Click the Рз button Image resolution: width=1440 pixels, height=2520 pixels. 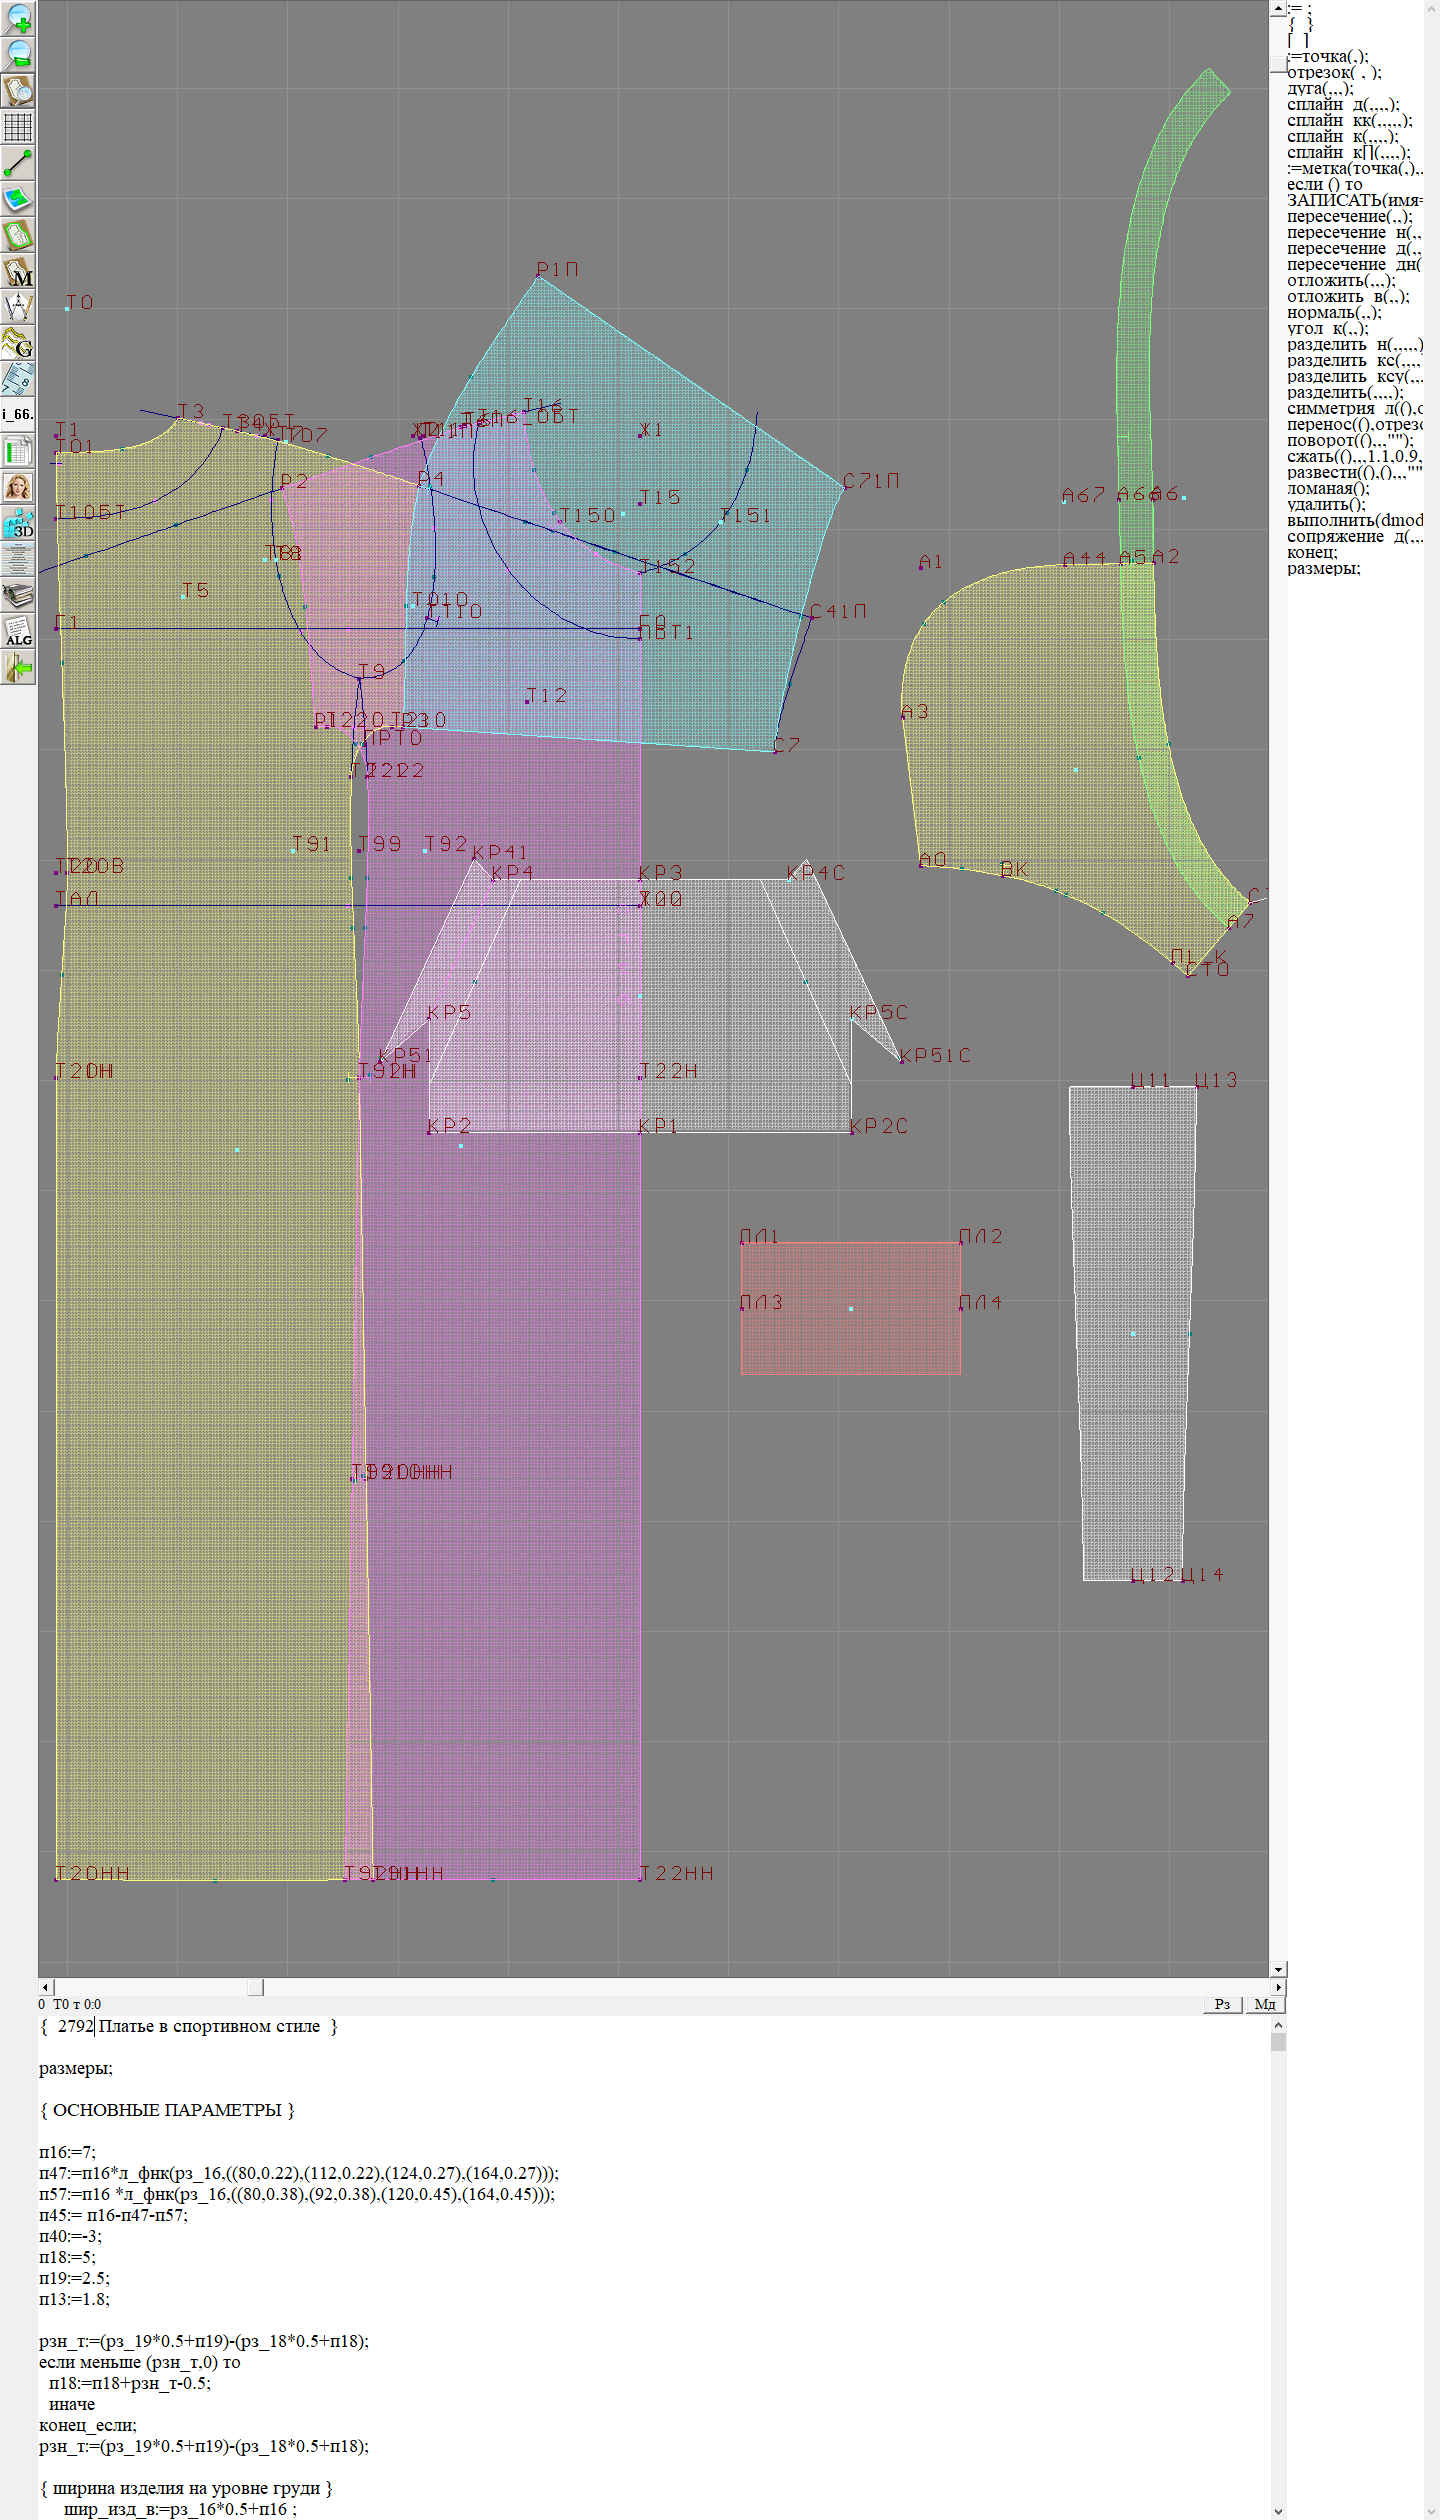1222,2004
